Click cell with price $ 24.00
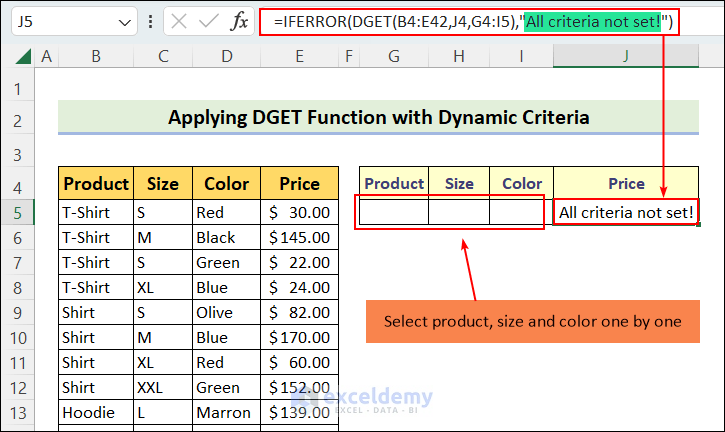 (x=300, y=287)
